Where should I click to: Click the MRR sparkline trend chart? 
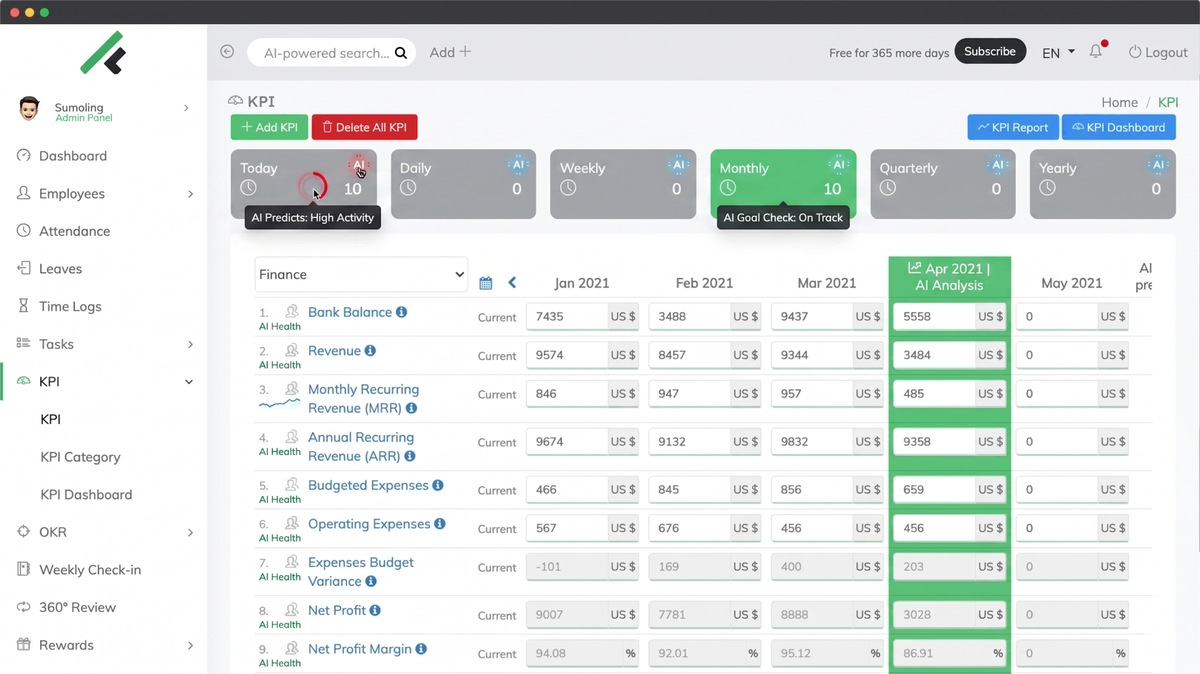coord(279,404)
